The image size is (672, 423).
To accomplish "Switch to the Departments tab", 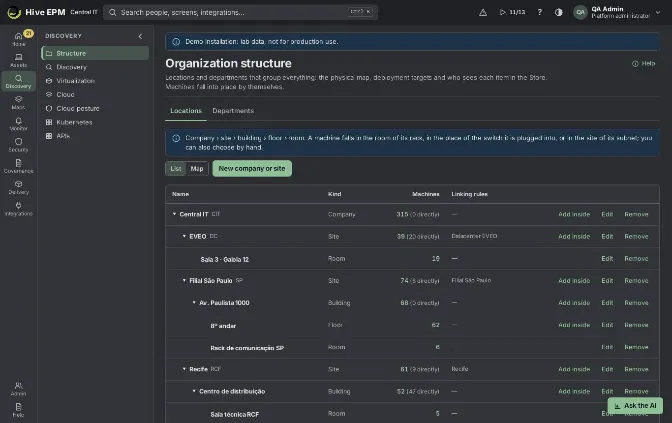I will pyautogui.click(x=233, y=111).
